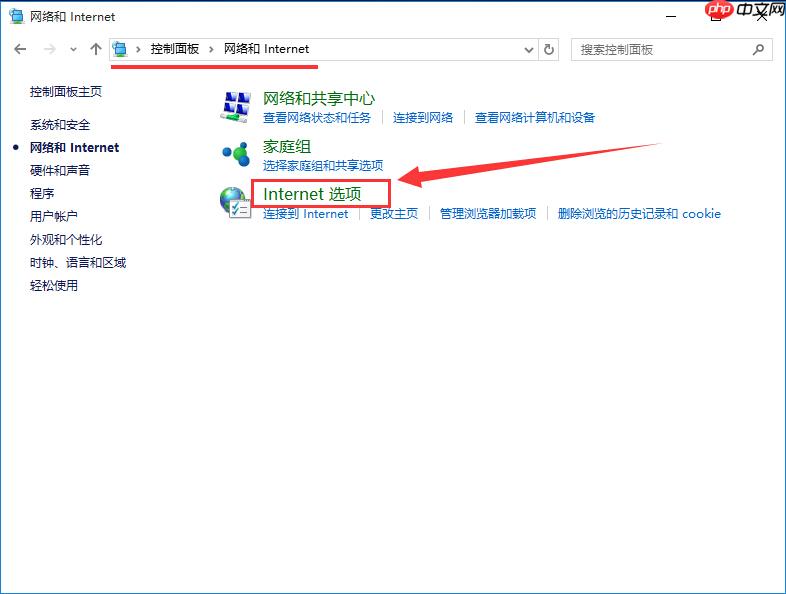Screen dimensions: 786x594
Task: Refresh the control panel view
Action: pyautogui.click(x=549, y=49)
